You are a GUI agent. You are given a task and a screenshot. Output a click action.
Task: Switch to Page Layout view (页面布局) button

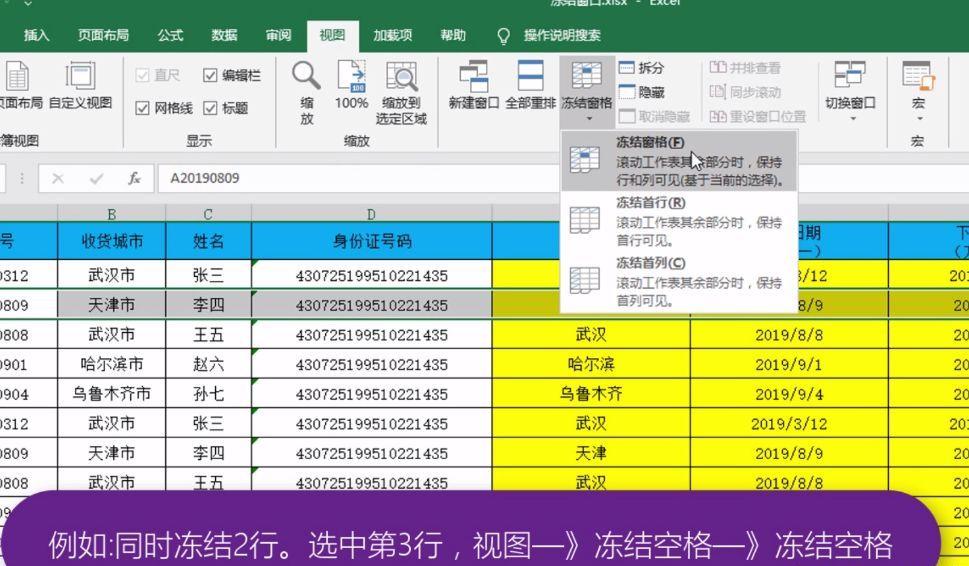pyautogui.click(x=19, y=85)
